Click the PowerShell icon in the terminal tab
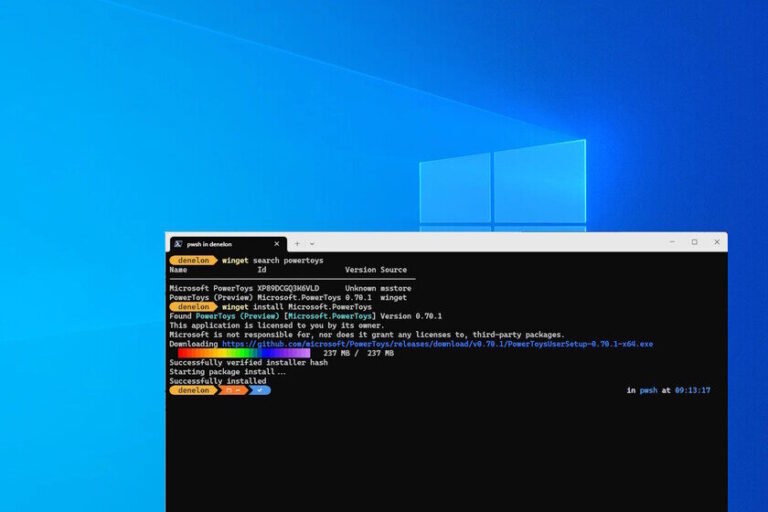The height and width of the screenshot is (512, 768). pos(178,244)
